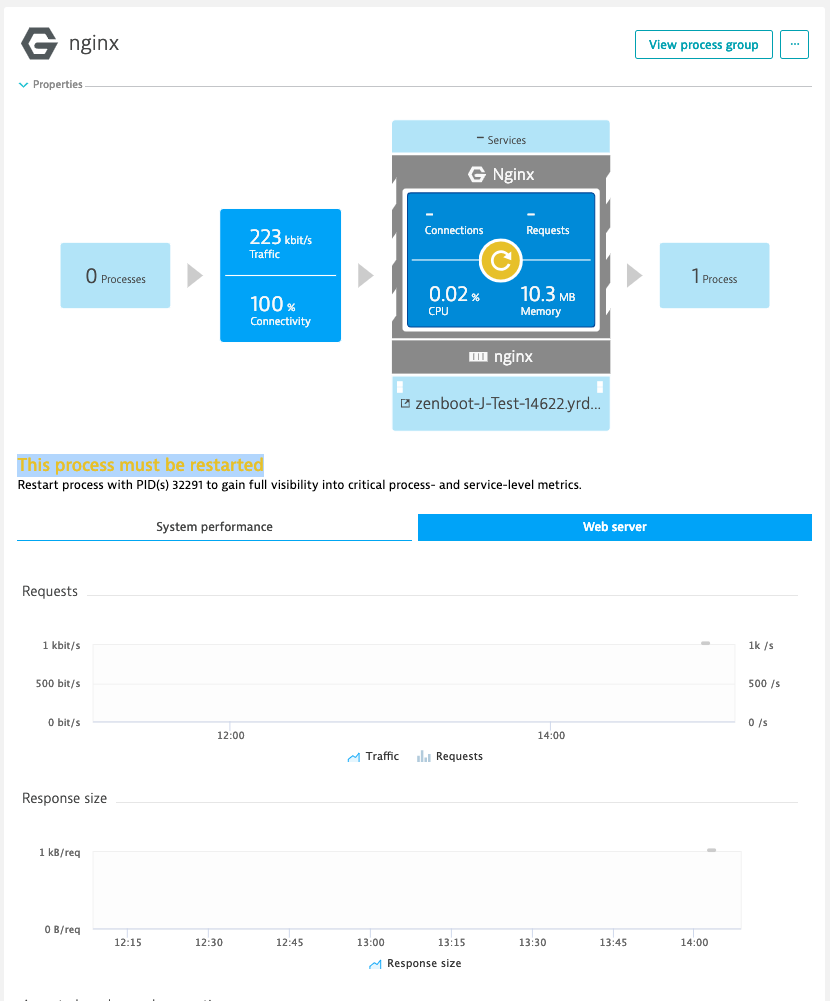Viewport: 830px width, 1001px height.
Task: Click the data point in Requests chart
Action: tap(705, 643)
